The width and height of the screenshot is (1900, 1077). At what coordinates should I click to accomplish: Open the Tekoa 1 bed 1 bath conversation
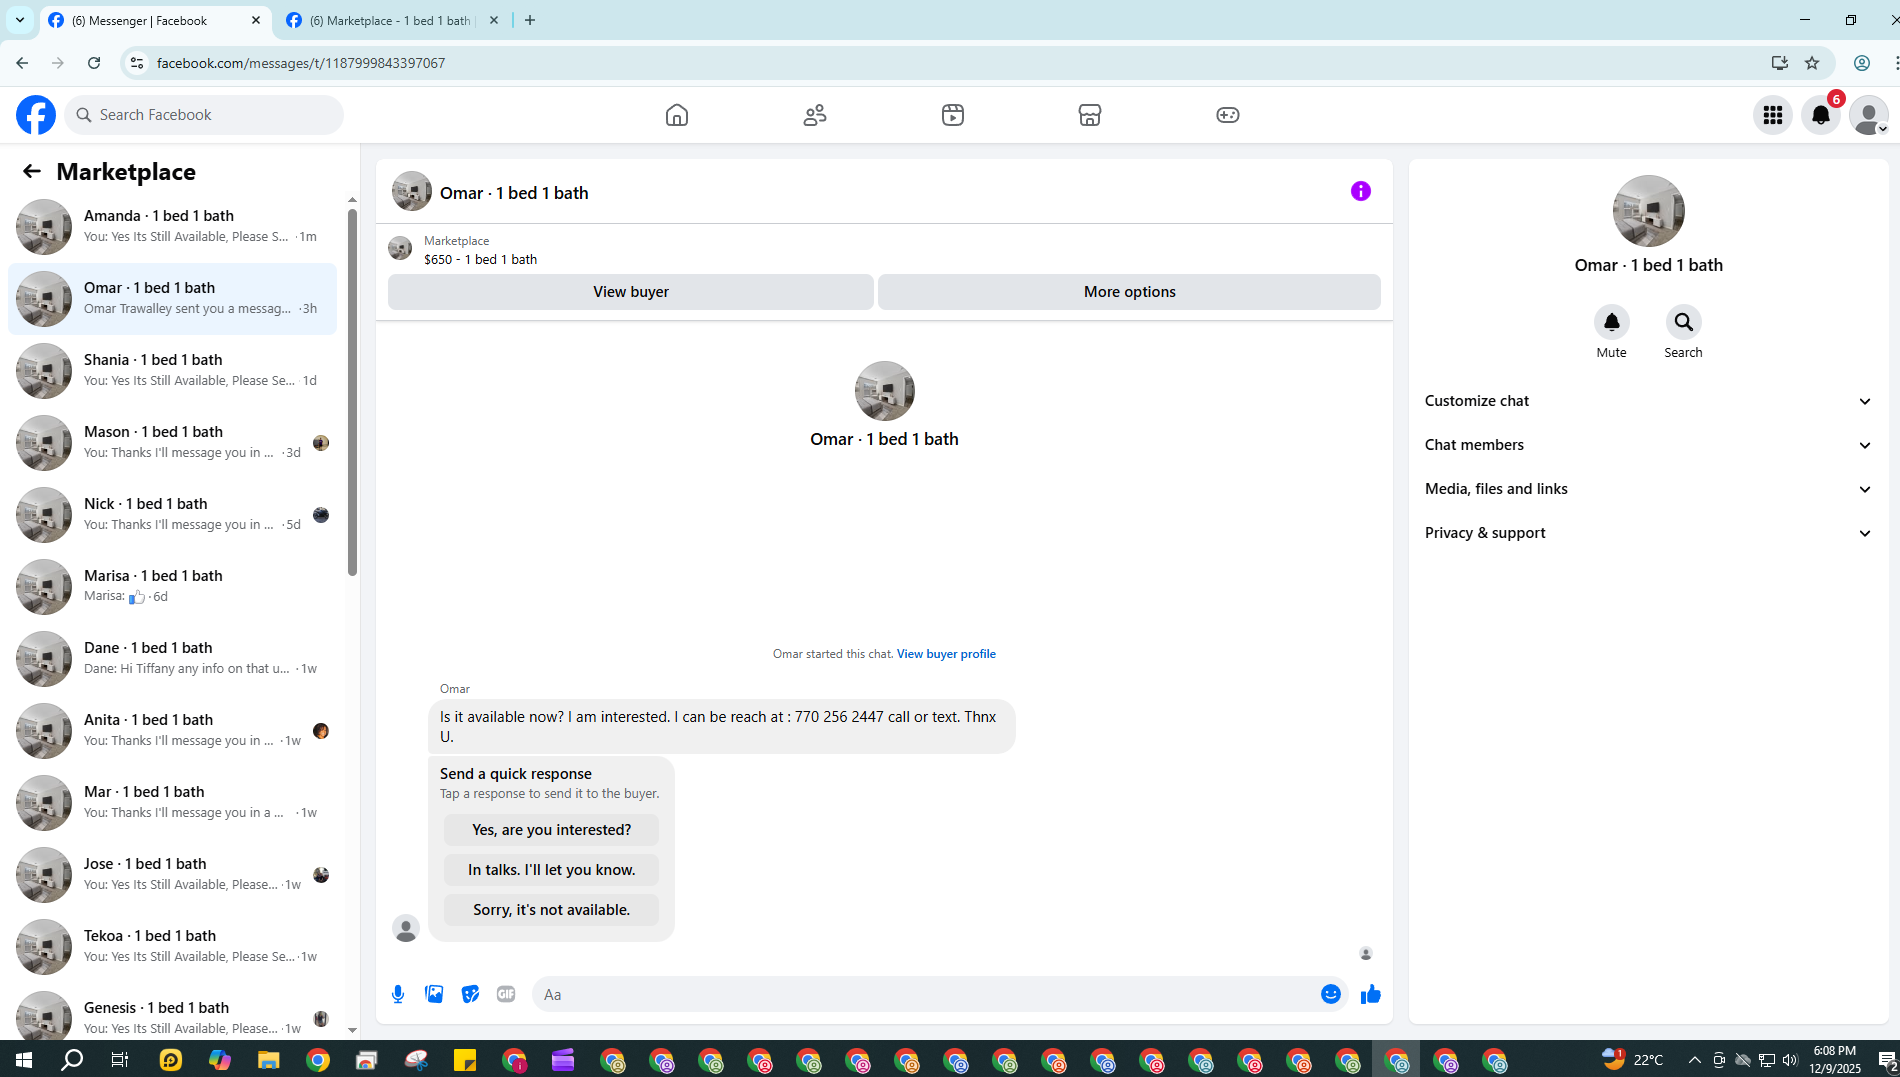point(172,947)
